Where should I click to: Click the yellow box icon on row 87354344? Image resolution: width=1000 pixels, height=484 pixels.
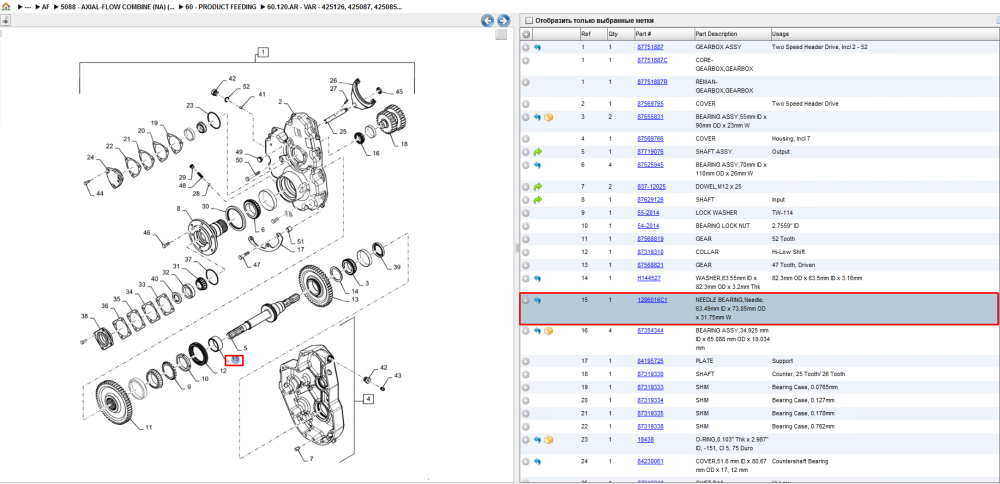point(548,331)
